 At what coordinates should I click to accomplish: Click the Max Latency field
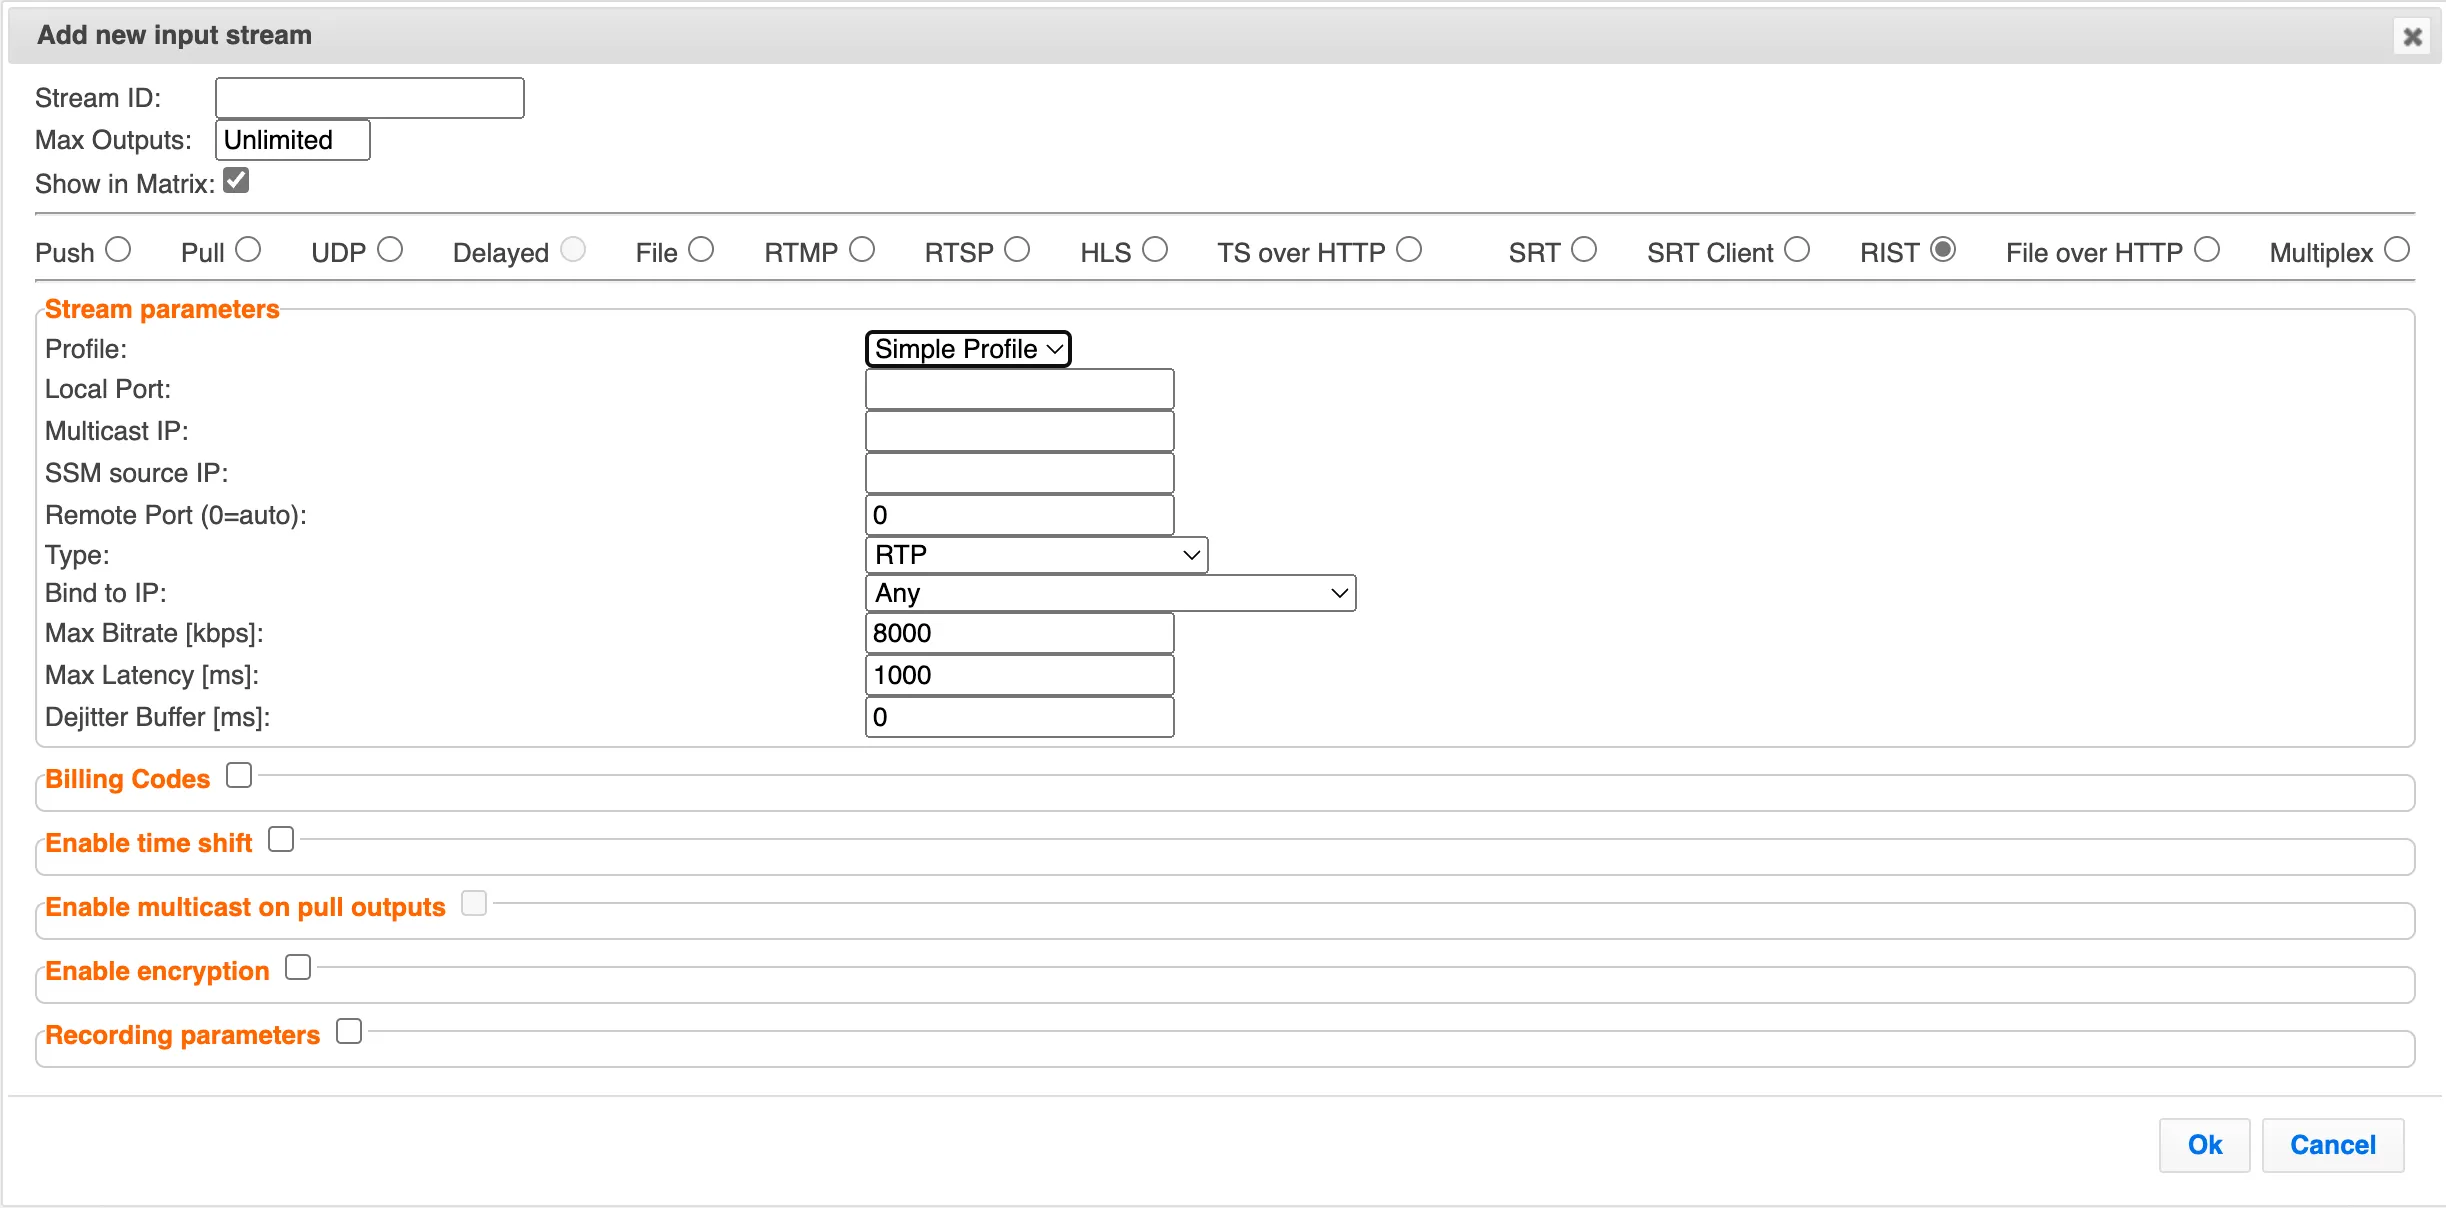click(1019, 675)
